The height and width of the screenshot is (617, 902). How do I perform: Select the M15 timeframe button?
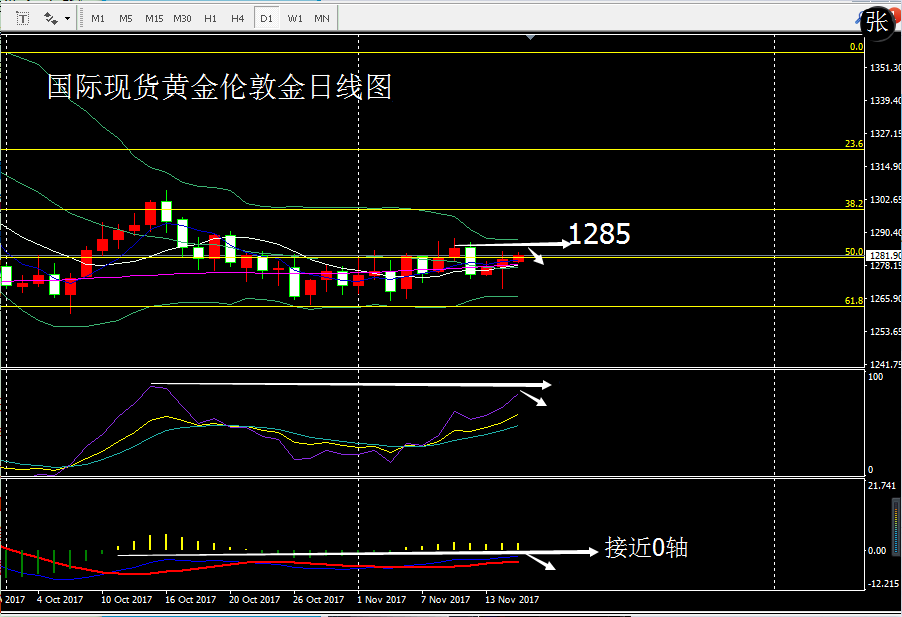point(154,18)
